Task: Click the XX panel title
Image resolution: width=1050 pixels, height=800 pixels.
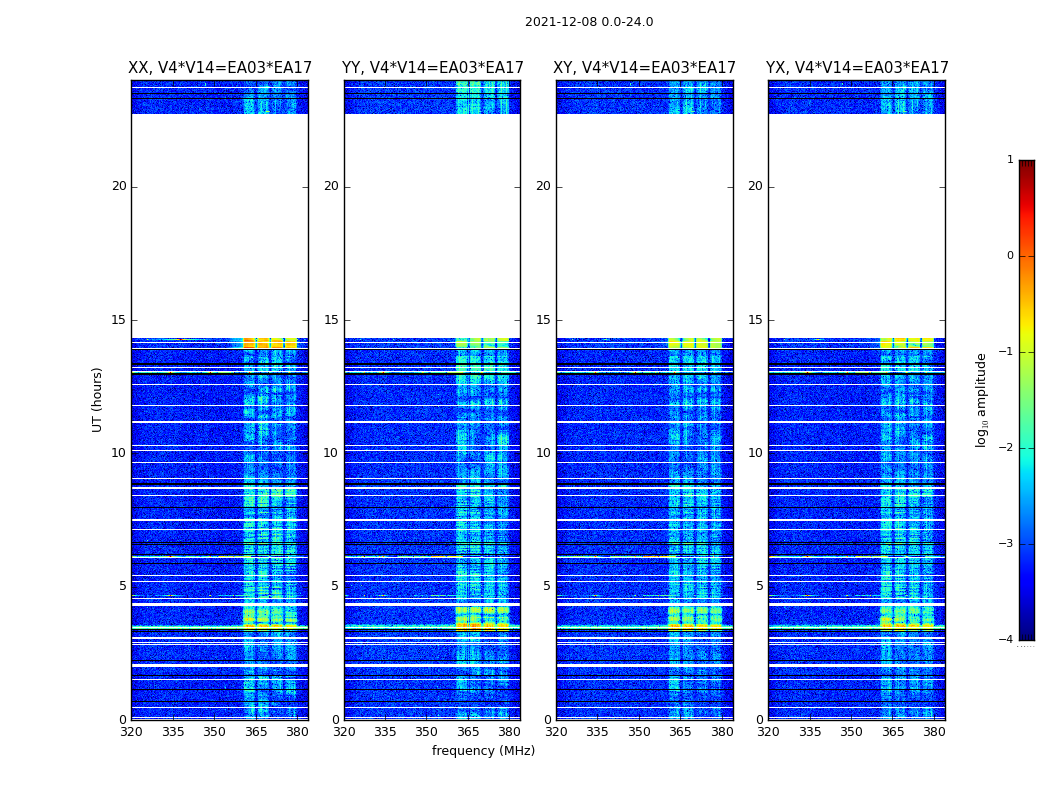Action: point(220,68)
